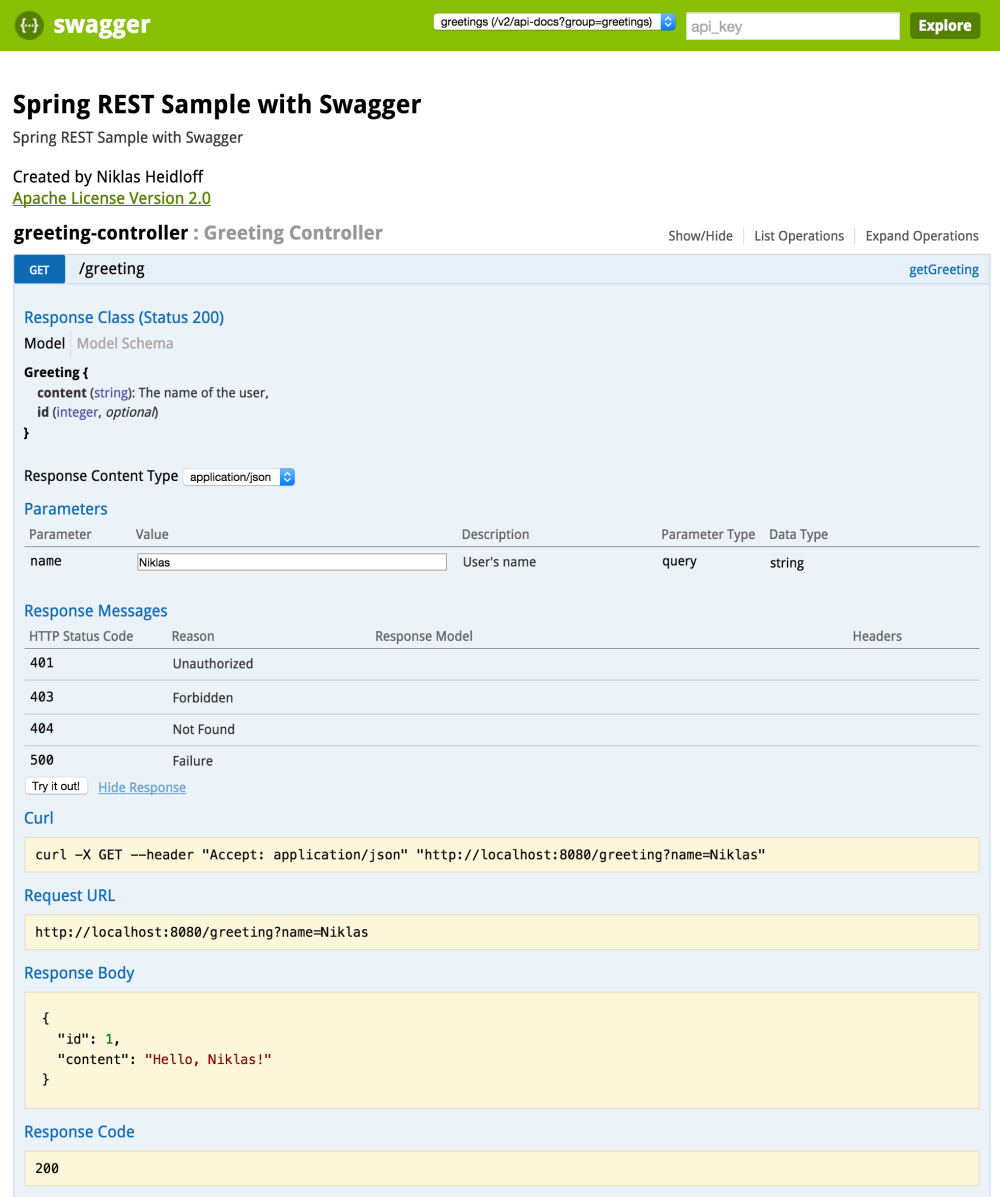Click the Response Code heading
This screenshot has height=1197, width=1000.
coord(79,1132)
